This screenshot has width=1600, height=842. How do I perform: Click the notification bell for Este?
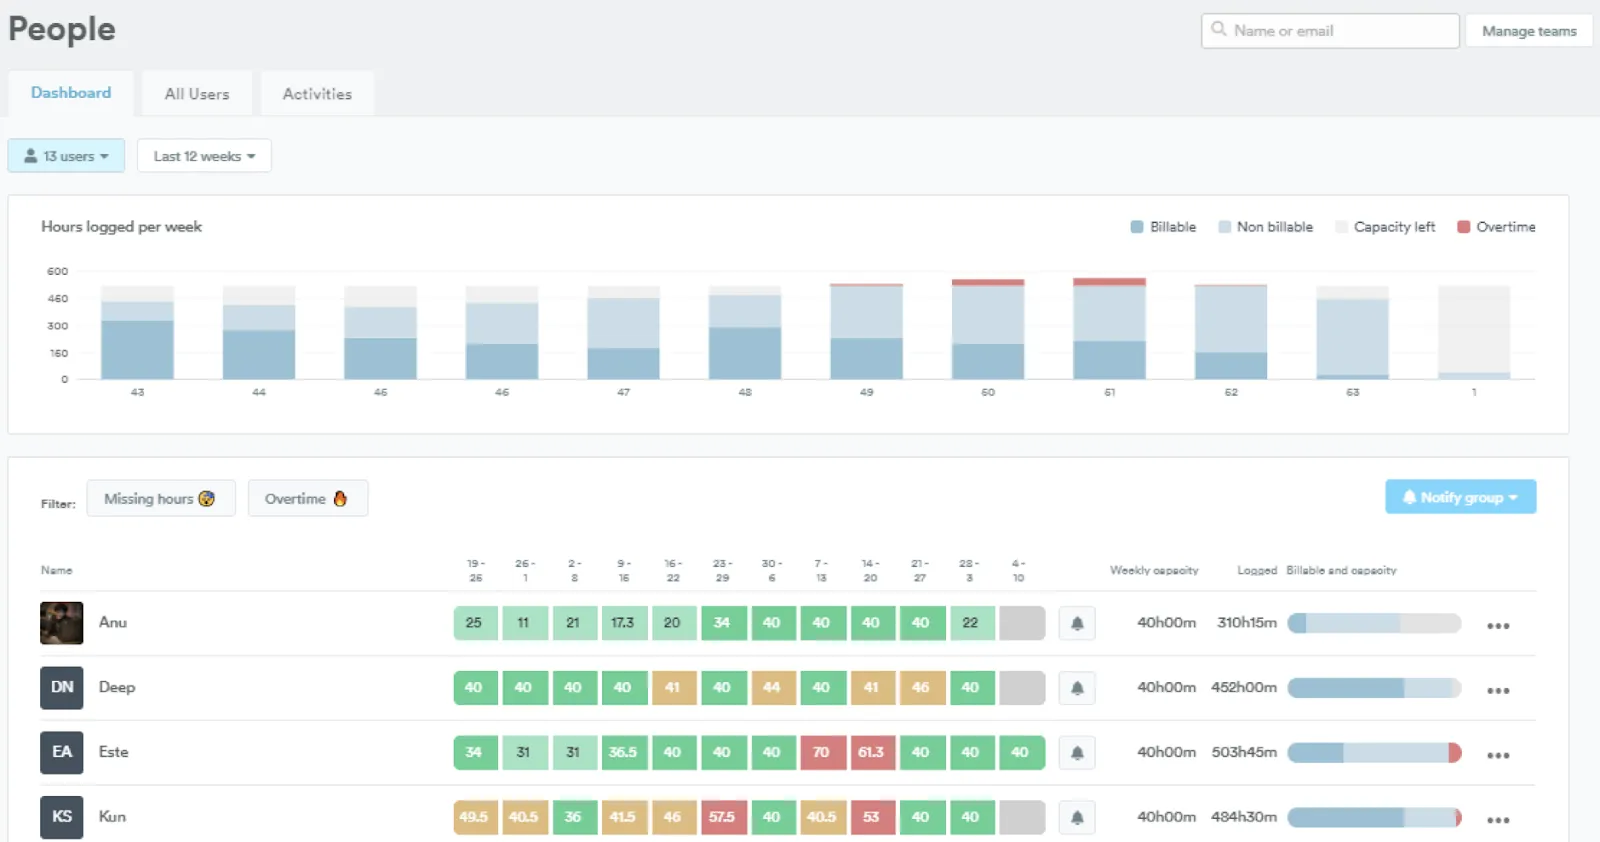[x=1077, y=753]
